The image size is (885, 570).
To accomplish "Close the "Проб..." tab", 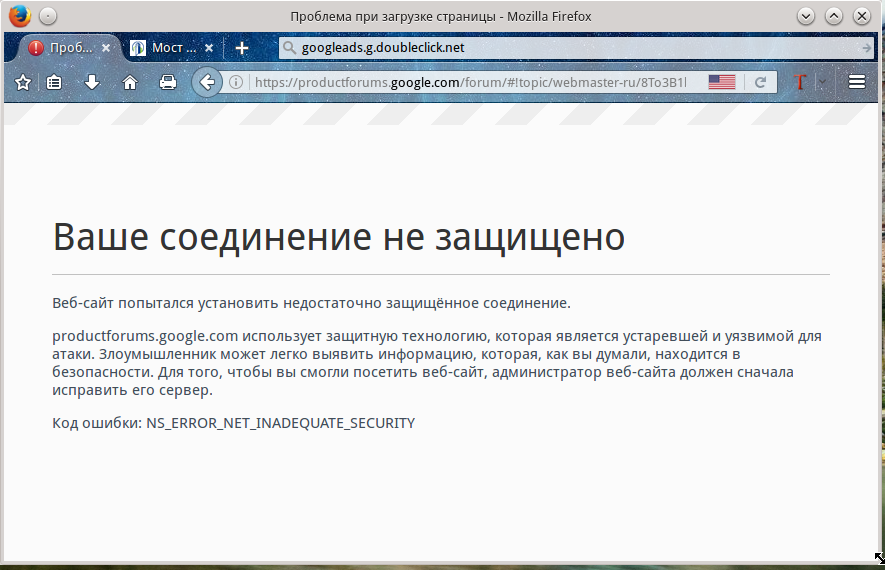I will pos(106,48).
